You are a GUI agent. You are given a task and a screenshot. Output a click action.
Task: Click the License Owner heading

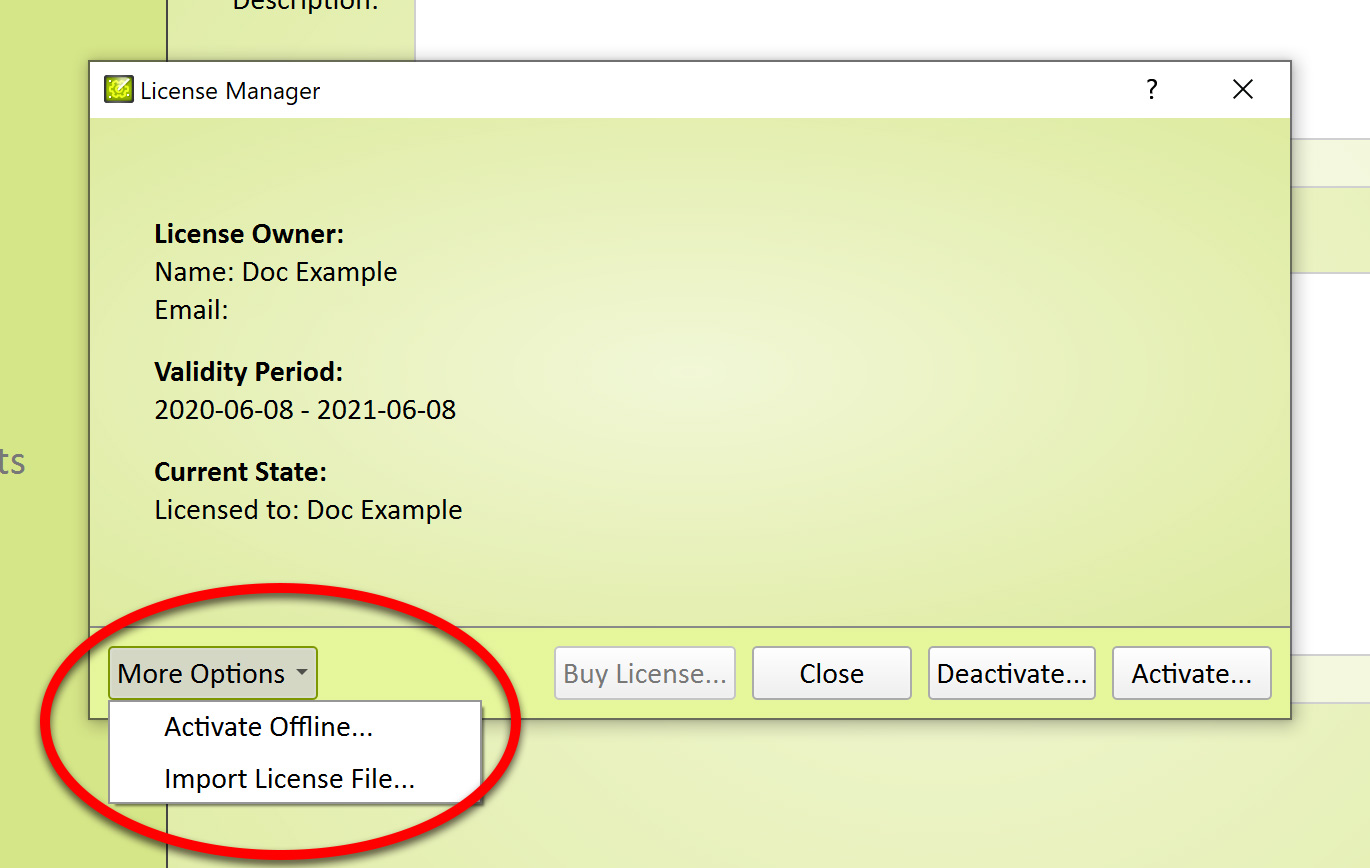pos(249,234)
